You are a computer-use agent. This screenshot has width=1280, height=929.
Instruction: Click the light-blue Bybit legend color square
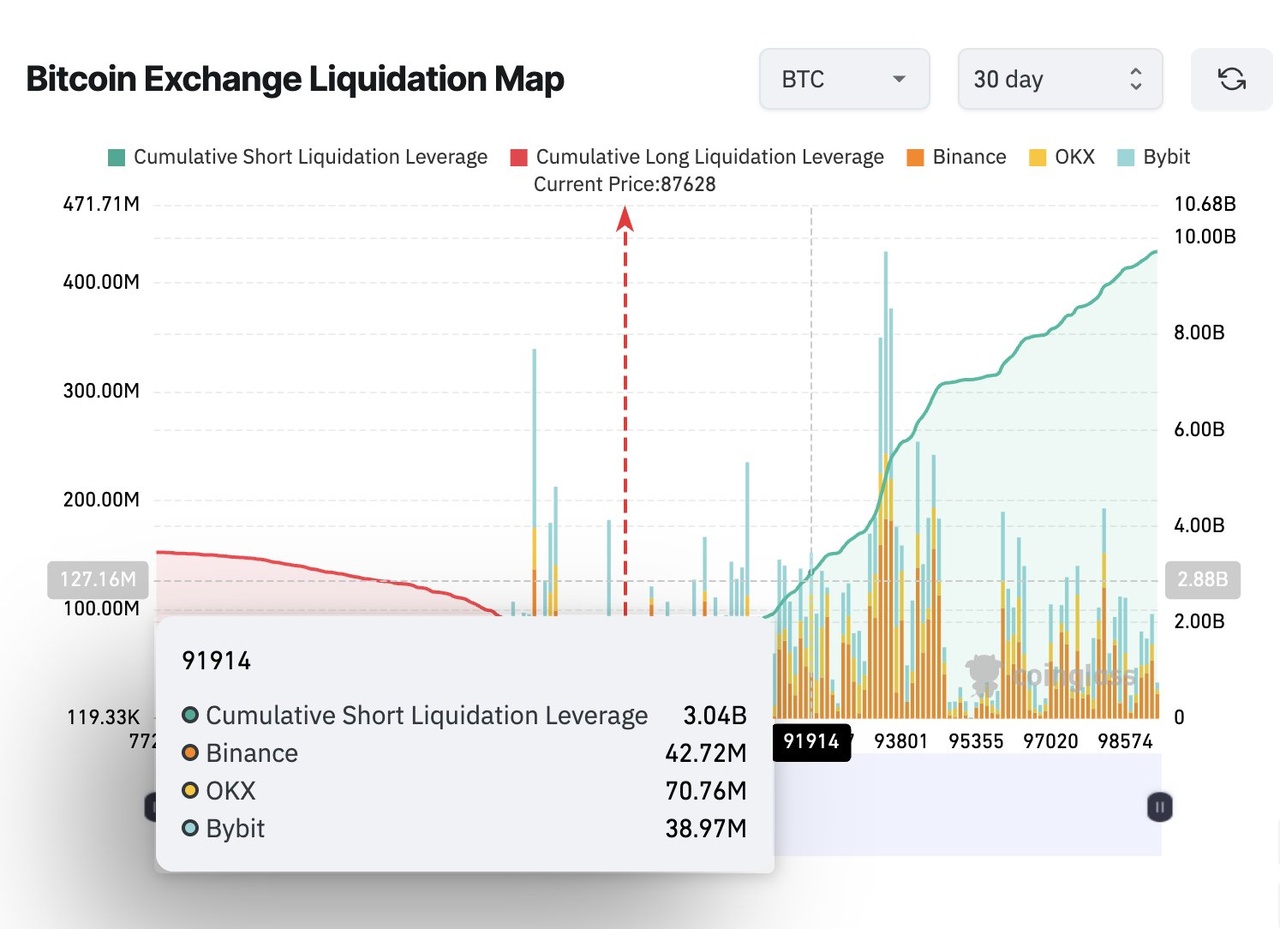[1127, 157]
